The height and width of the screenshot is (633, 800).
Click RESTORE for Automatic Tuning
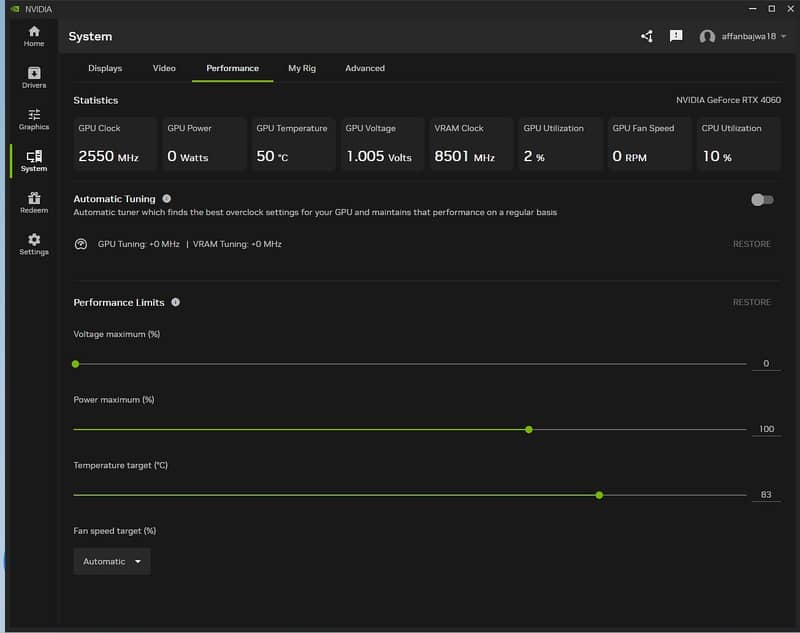pos(752,244)
